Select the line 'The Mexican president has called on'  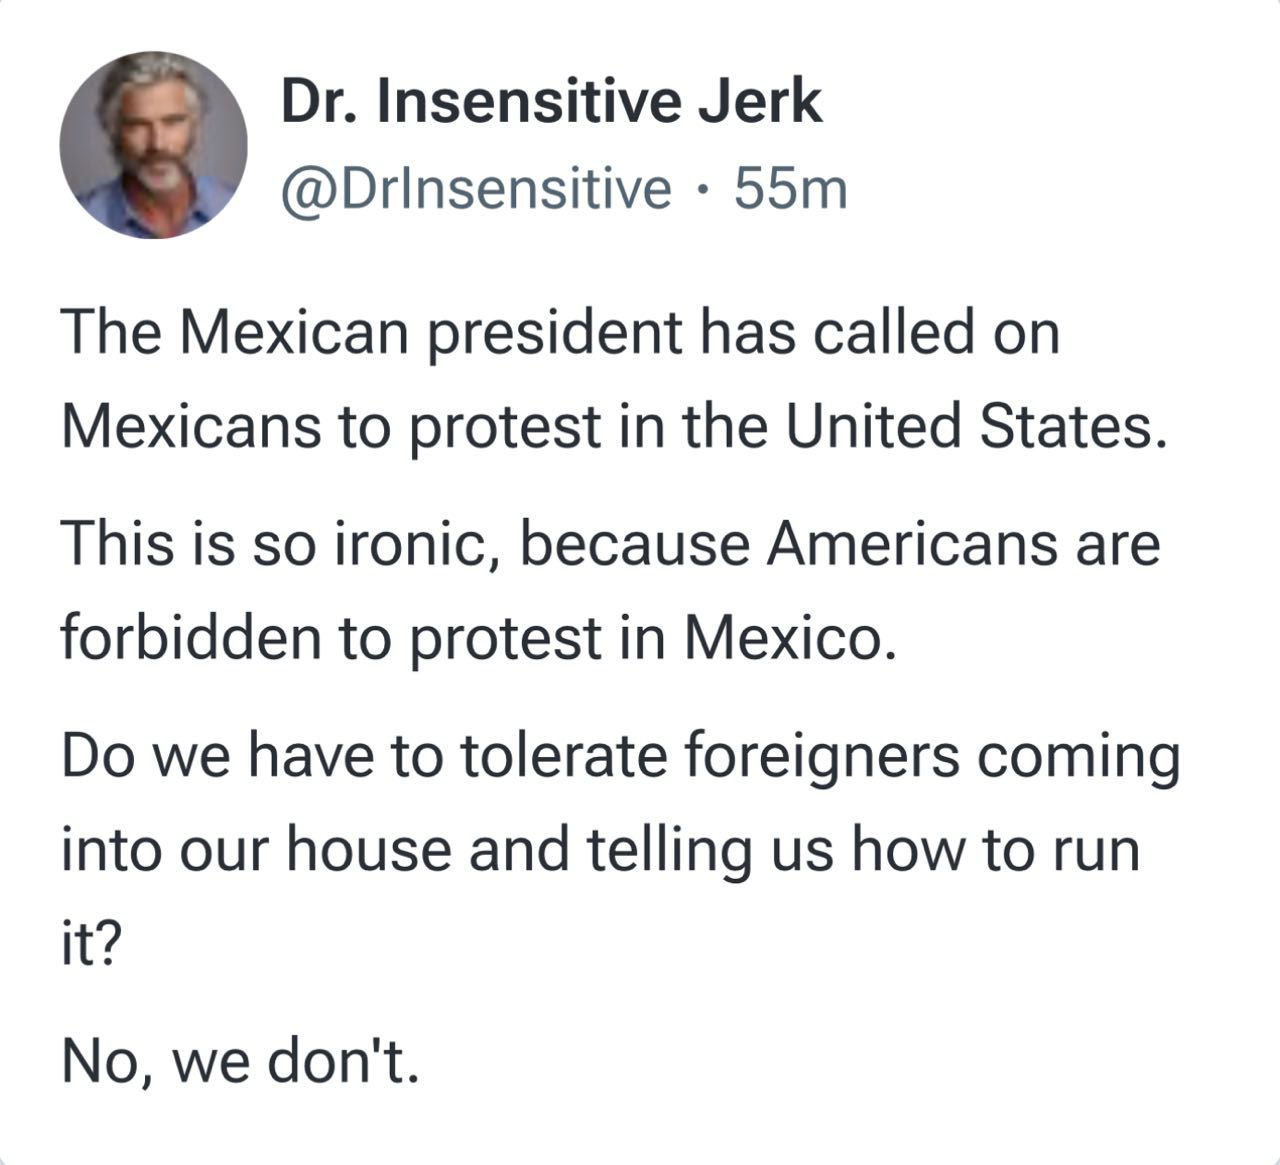(x=560, y=332)
